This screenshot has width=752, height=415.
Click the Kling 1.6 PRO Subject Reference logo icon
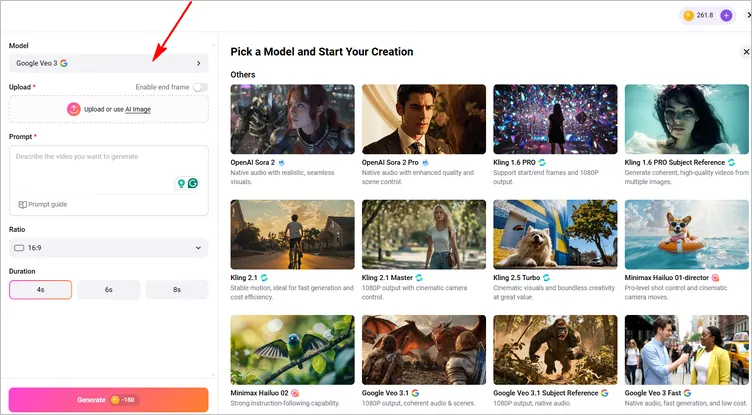click(731, 163)
